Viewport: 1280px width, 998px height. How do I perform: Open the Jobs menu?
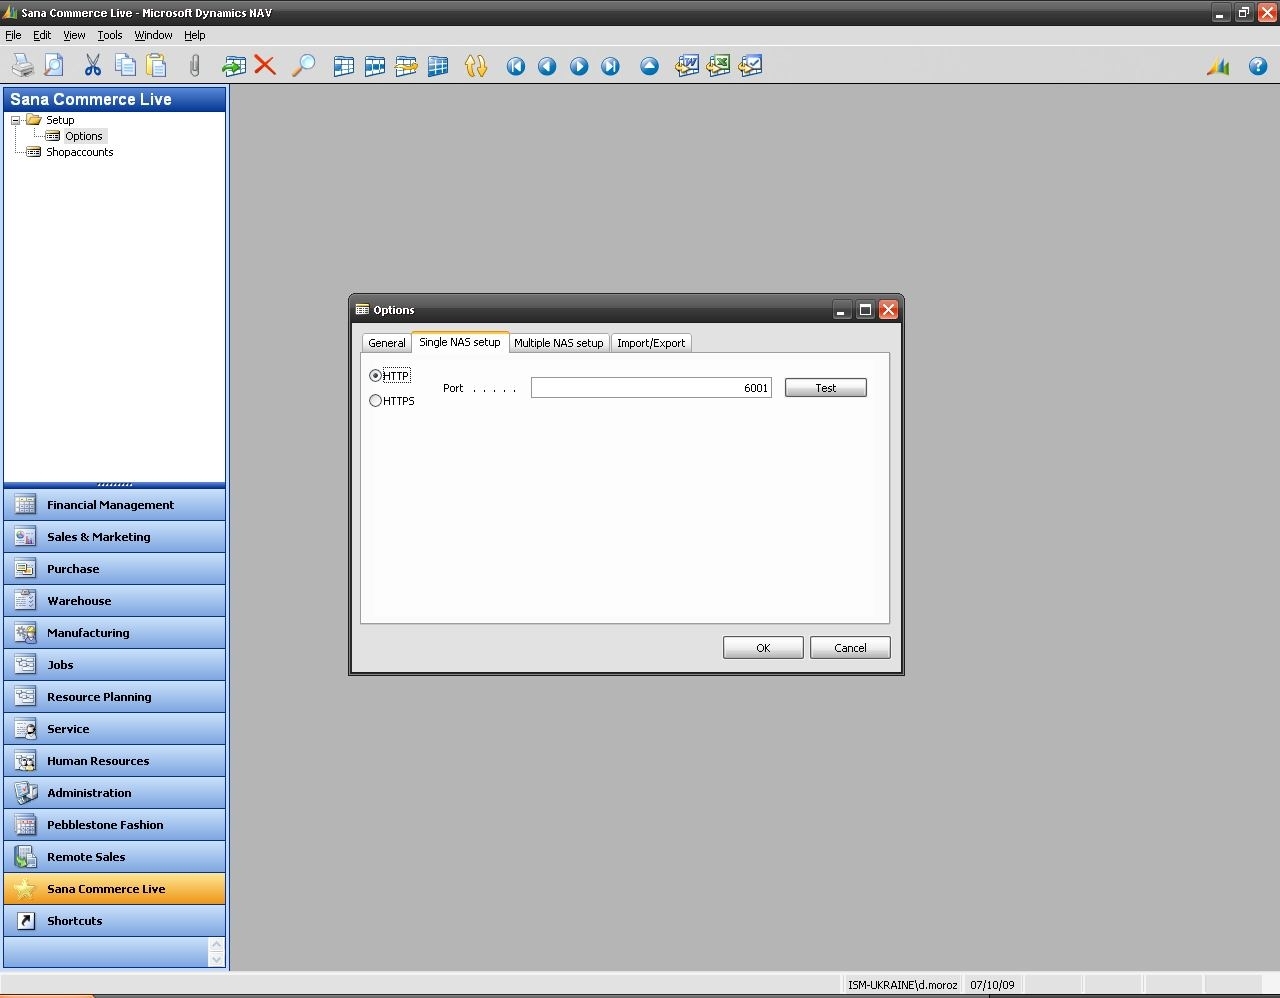(114, 665)
